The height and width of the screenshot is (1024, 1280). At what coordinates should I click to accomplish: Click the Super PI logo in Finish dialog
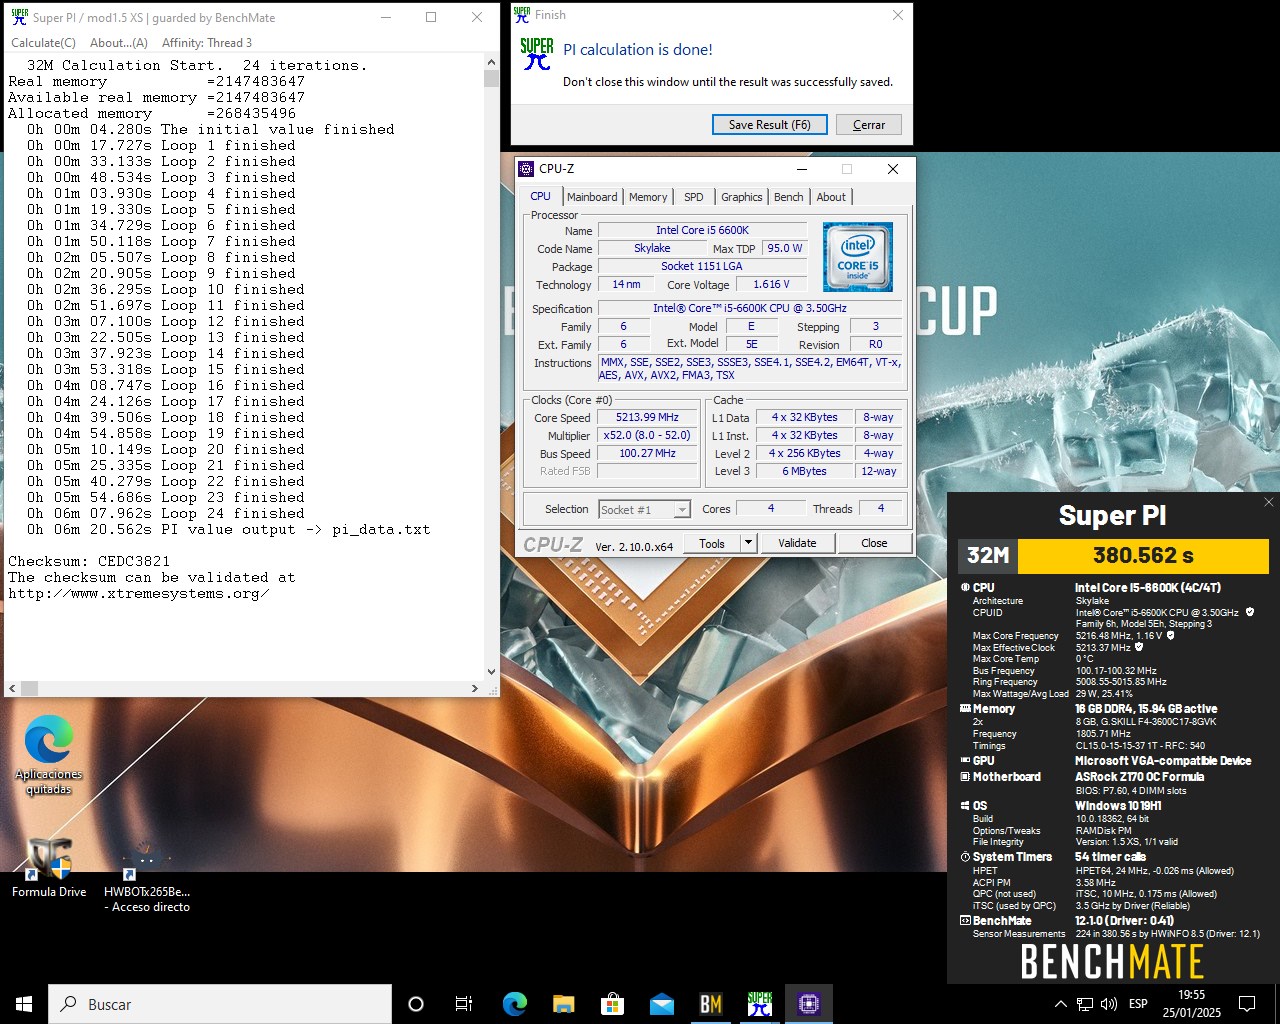coord(537,54)
